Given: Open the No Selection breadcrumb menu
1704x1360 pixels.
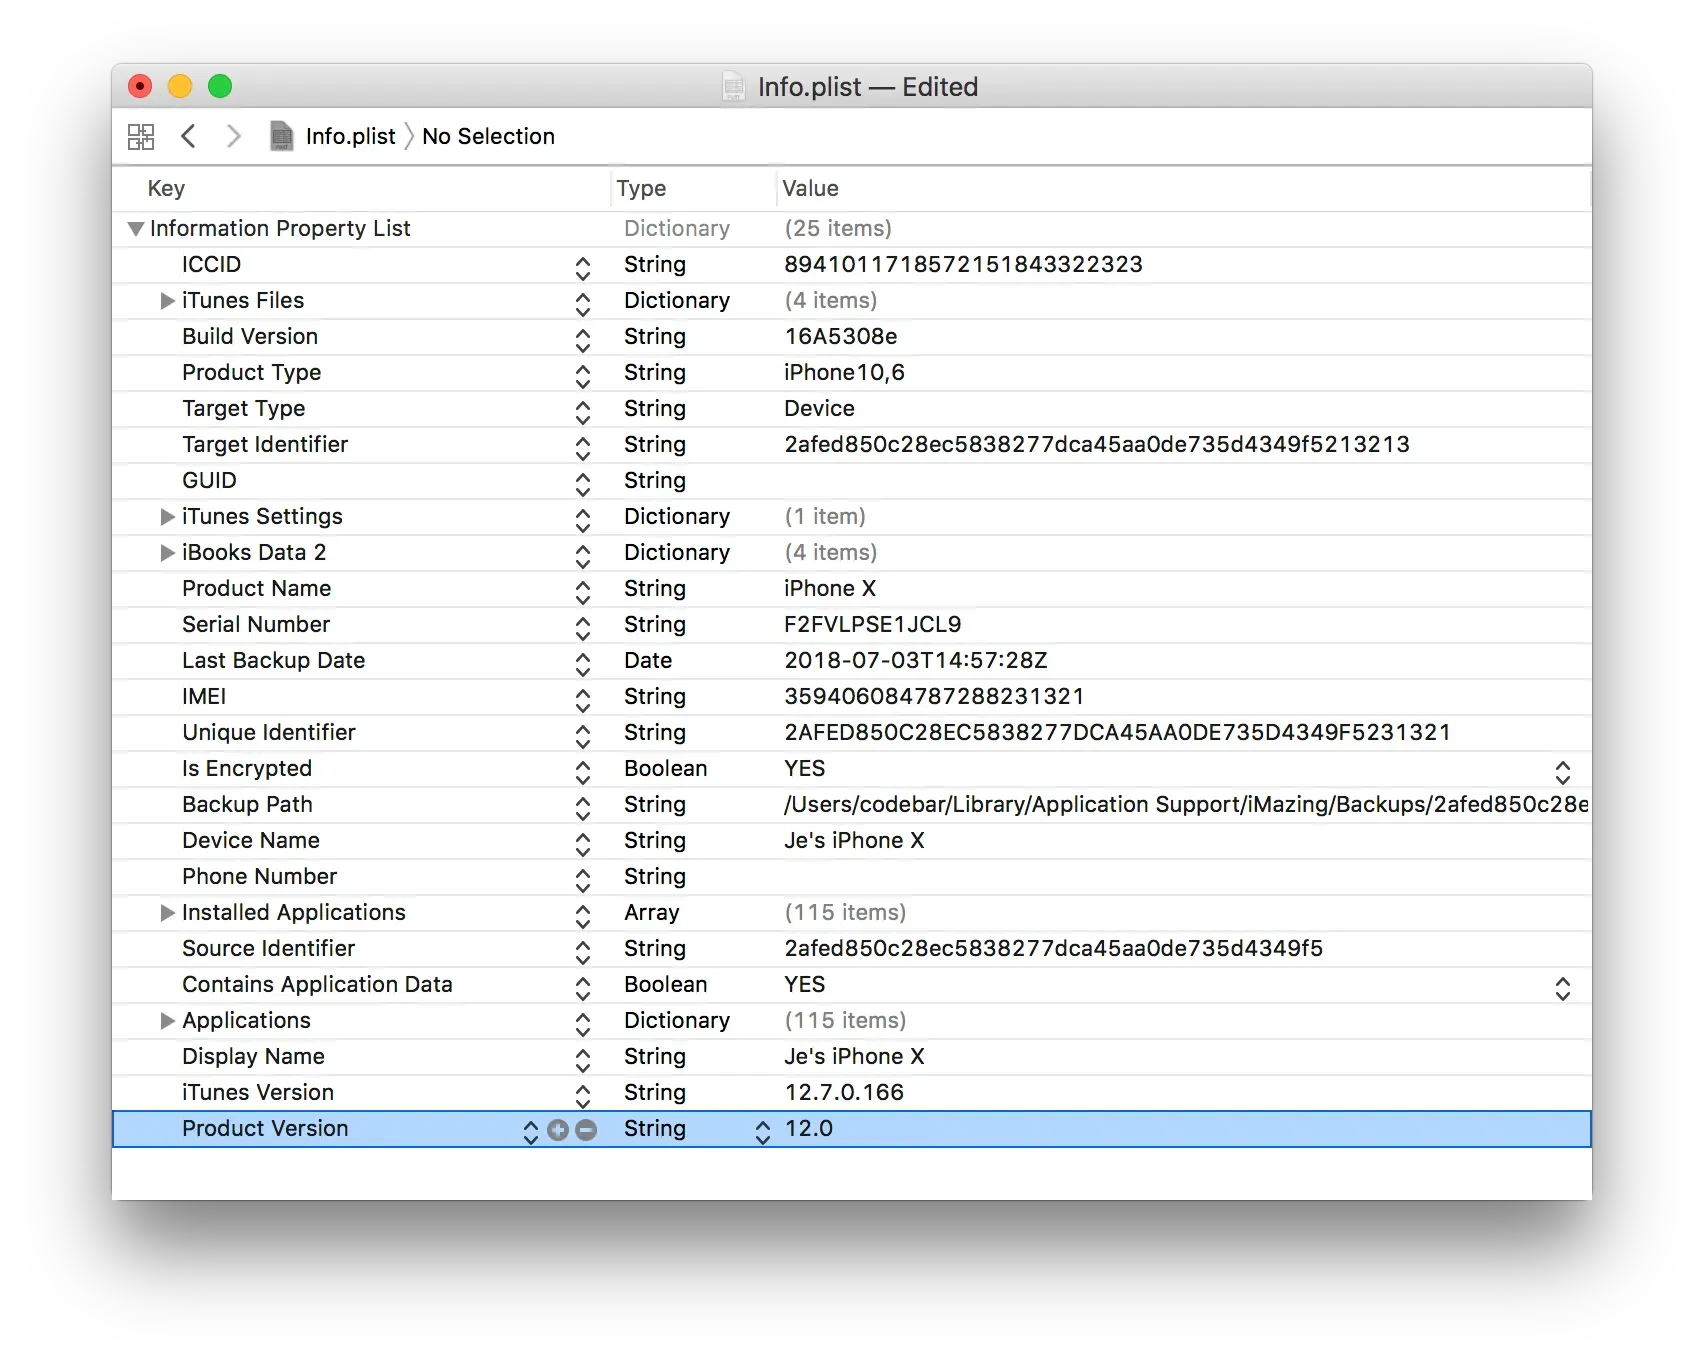Looking at the screenshot, I should [x=489, y=136].
